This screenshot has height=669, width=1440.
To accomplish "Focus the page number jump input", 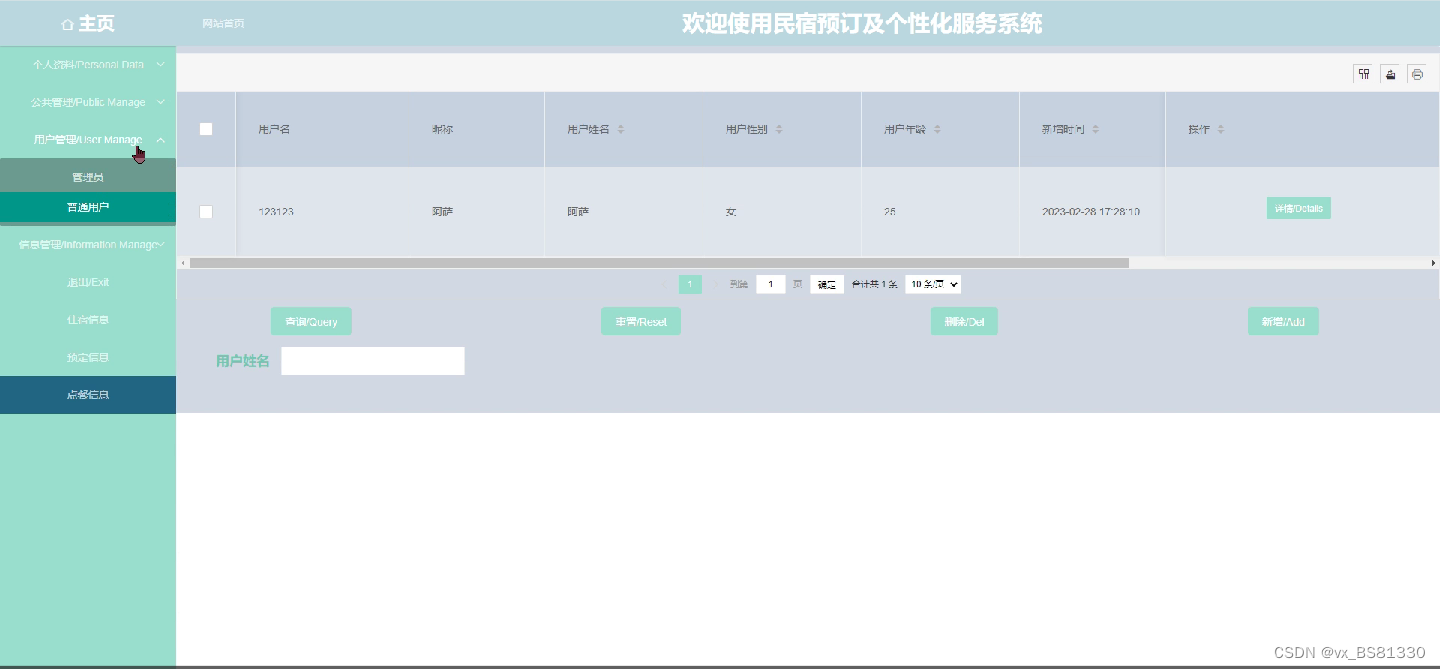I will click(771, 284).
